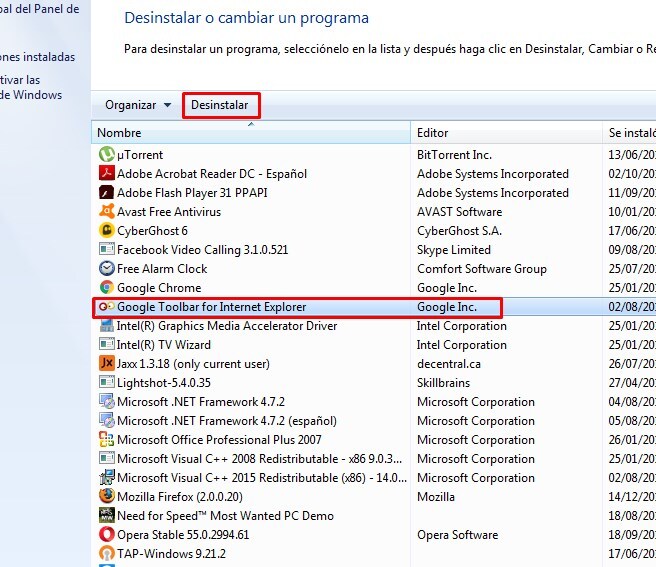Click decentral.ca editor cell
Viewport: 656px width, 567px height.
(x=448, y=364)
